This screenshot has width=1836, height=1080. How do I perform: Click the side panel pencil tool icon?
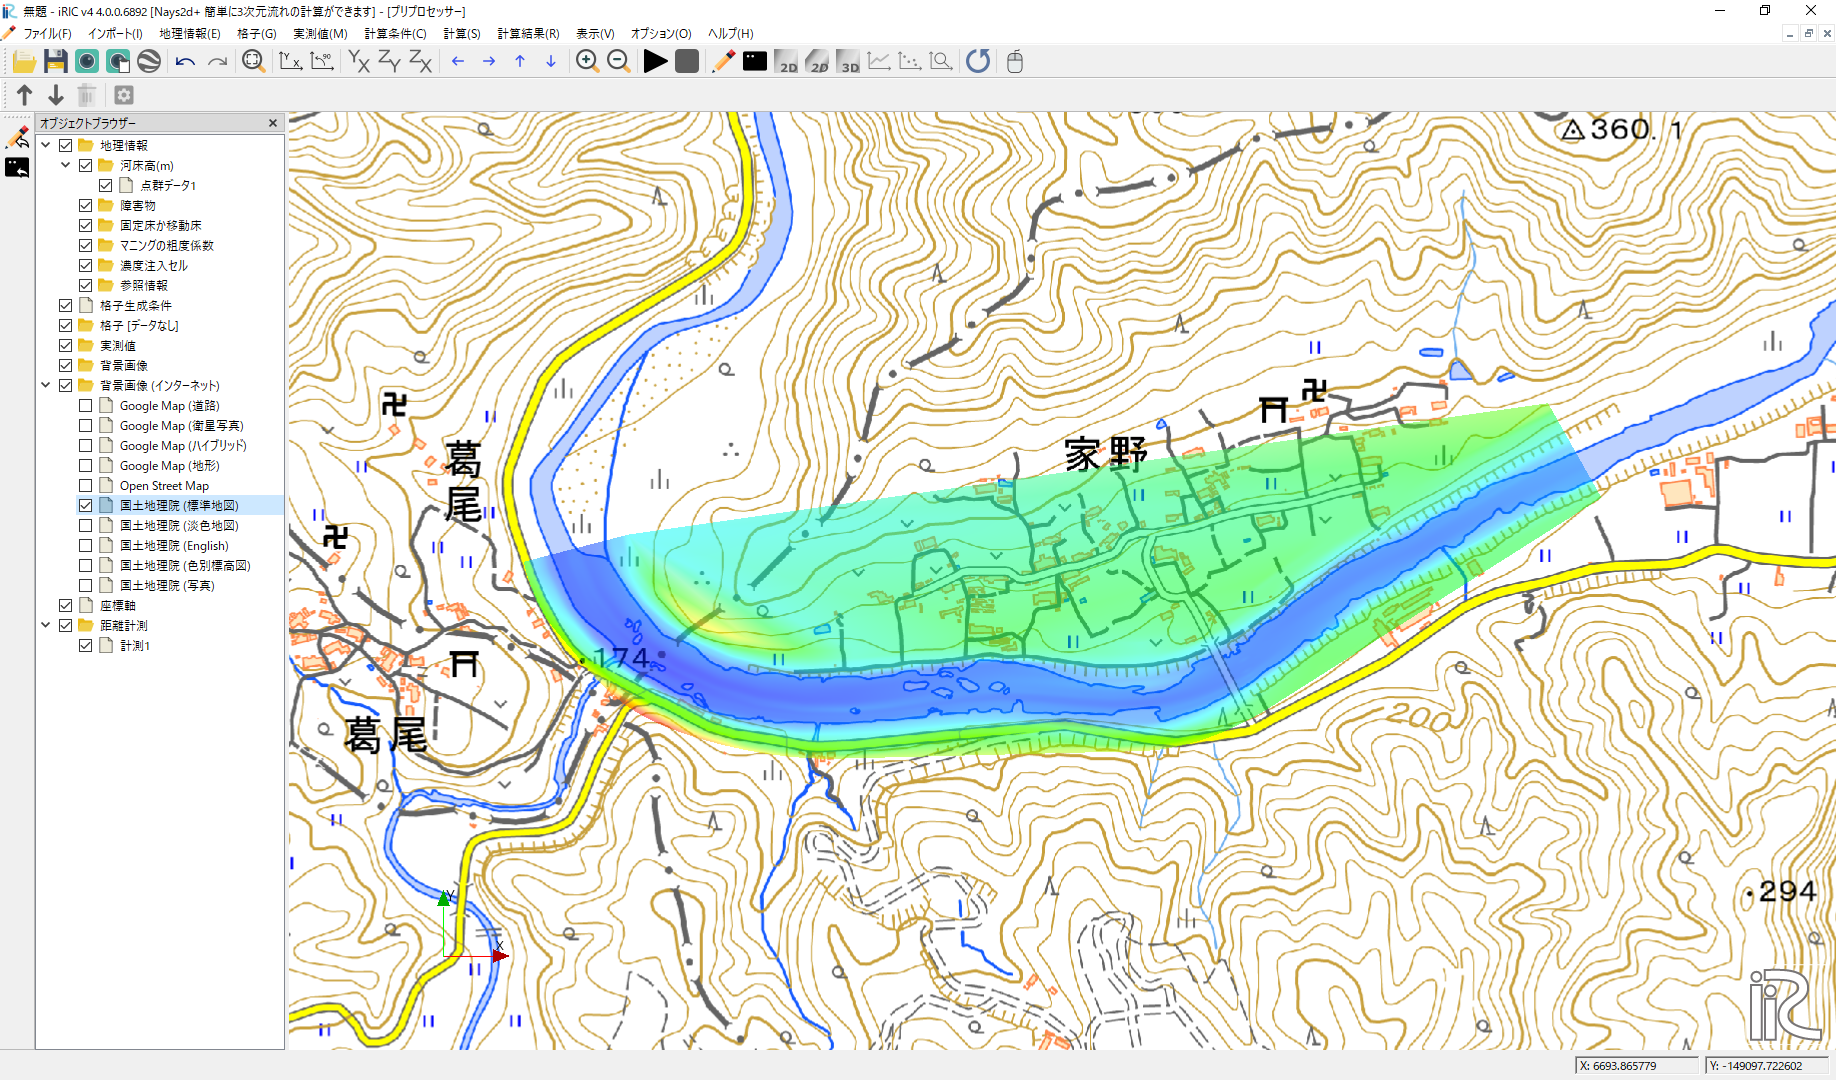pyautogui.click(x=17, y=137)
